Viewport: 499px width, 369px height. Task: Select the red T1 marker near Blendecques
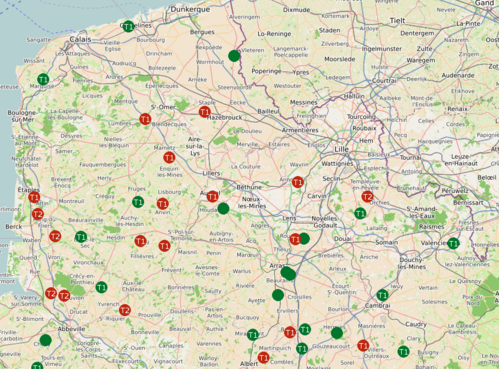pos(145,119)
